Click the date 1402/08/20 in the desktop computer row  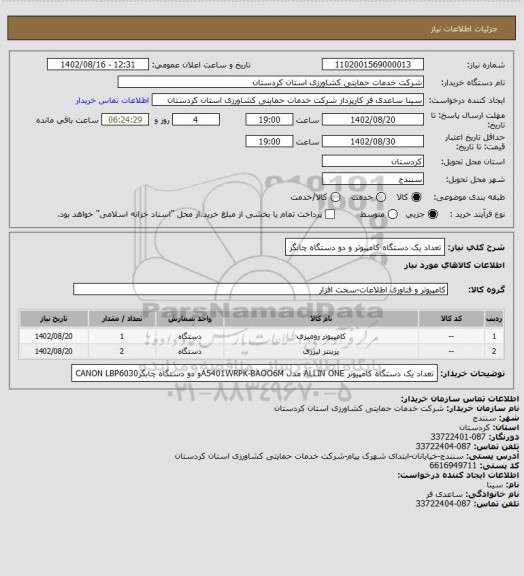pyautogui.click(x=54, y=336)
